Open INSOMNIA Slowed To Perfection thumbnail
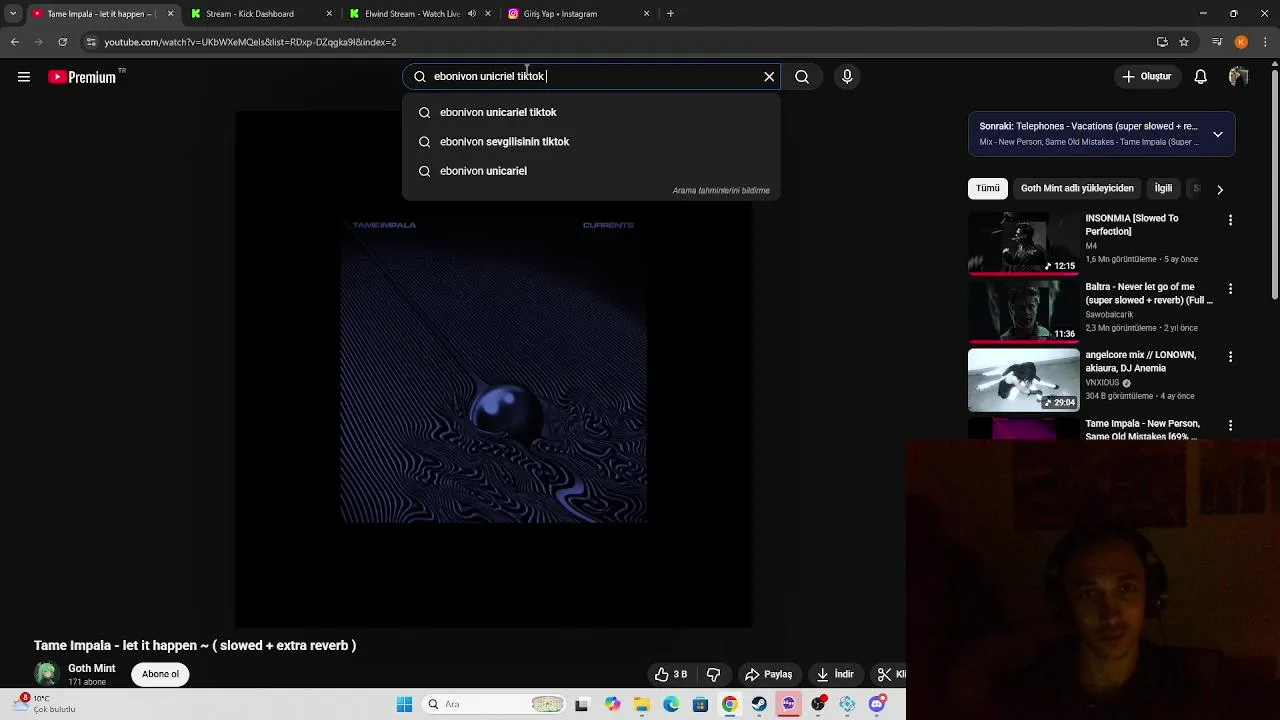Image resolution: width=1280 pixels, height=720 pixels. (1024, 242)
